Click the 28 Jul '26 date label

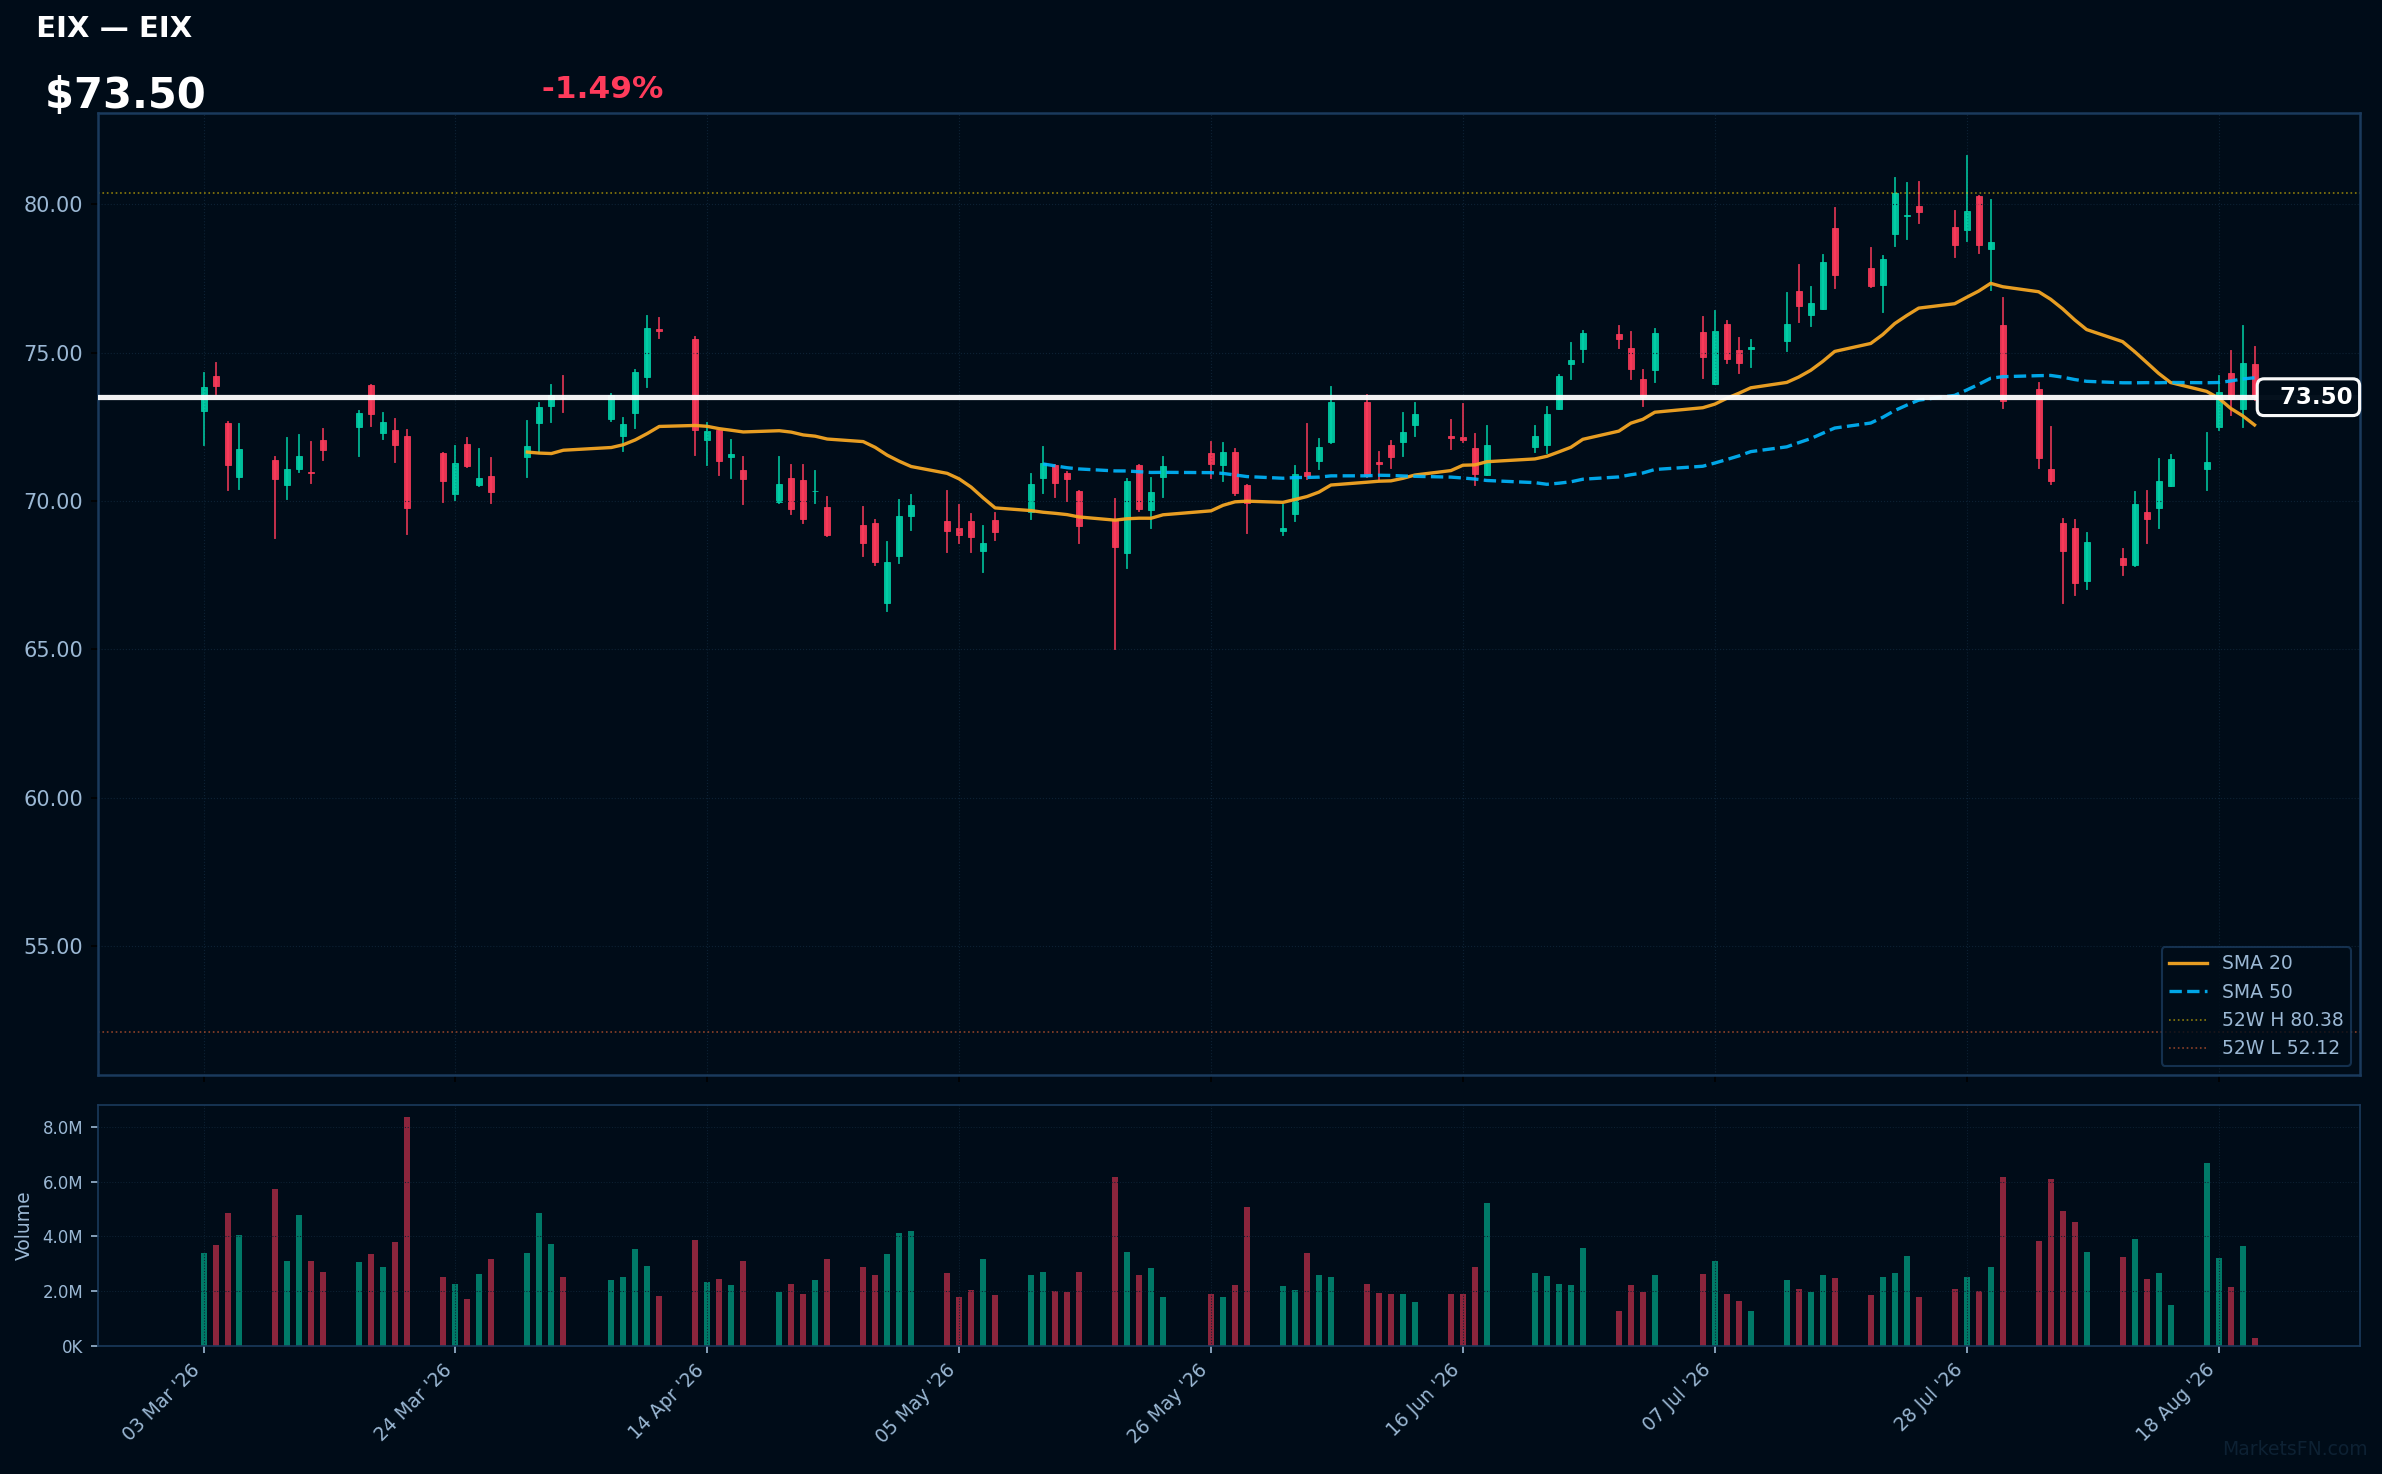(1927, 1398)
